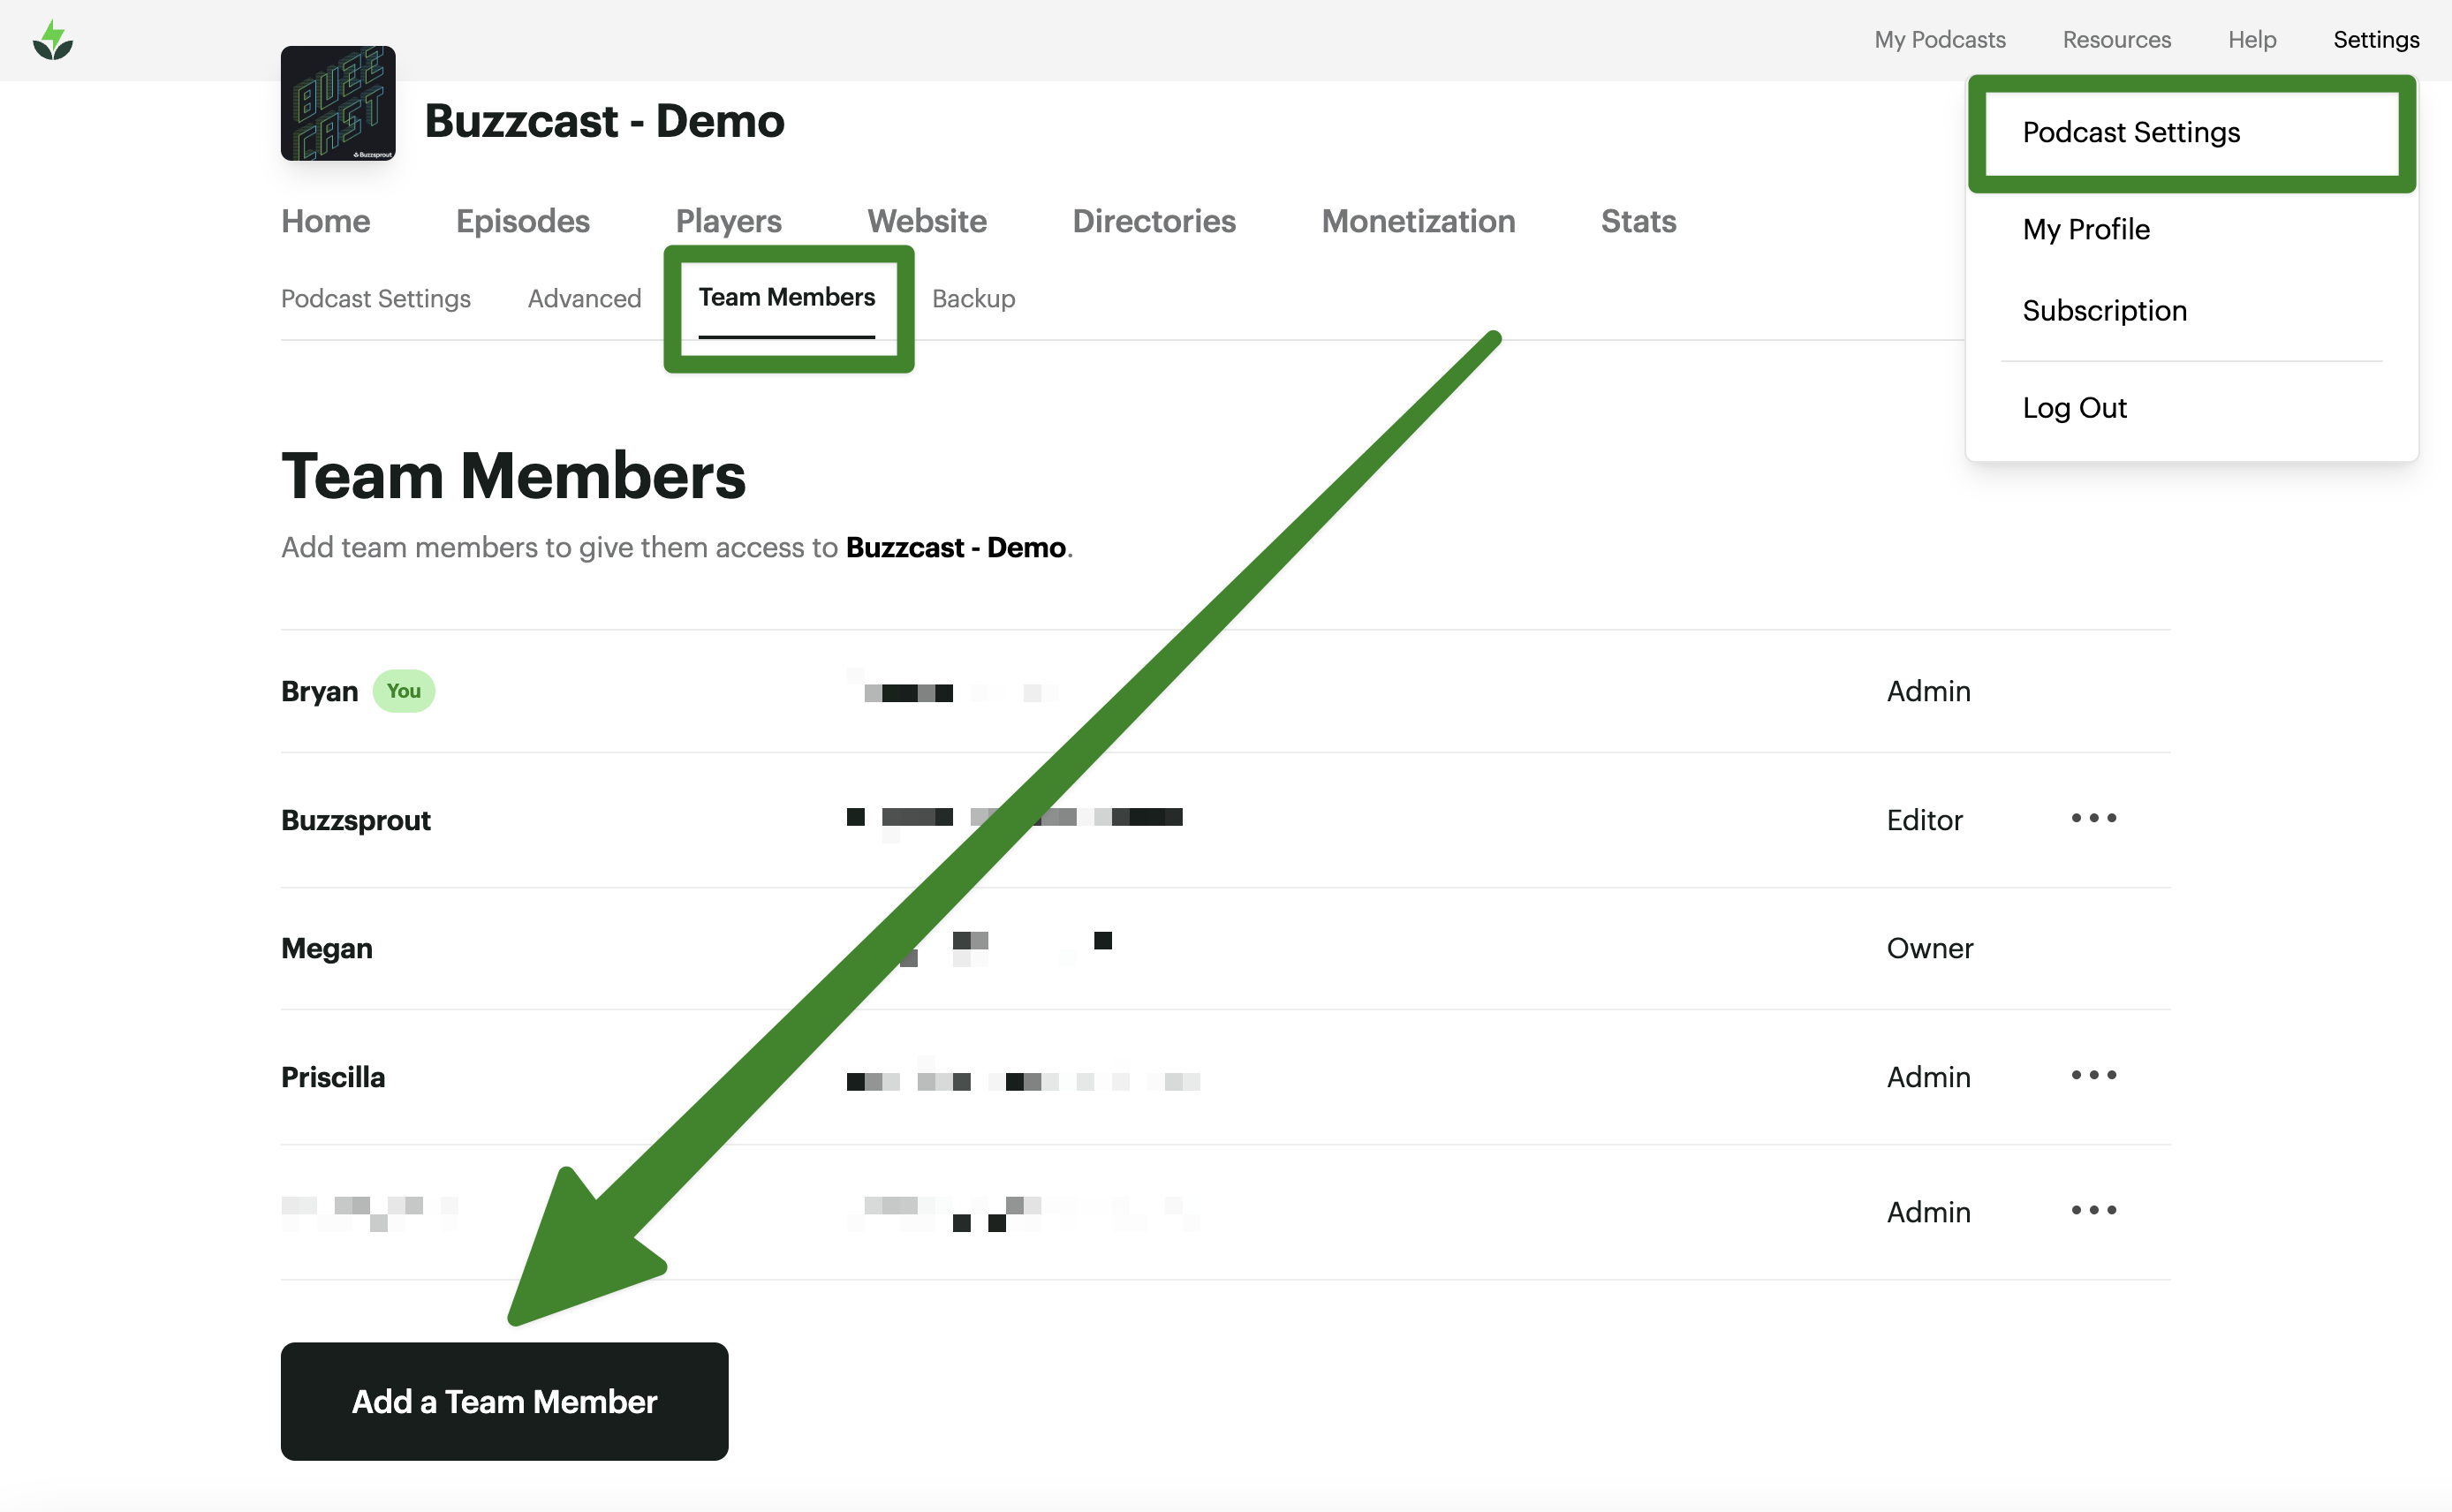Click the Add a Team Member button
Viewport: 2452px width, 1512px height.
click(x=504, y=1401)
